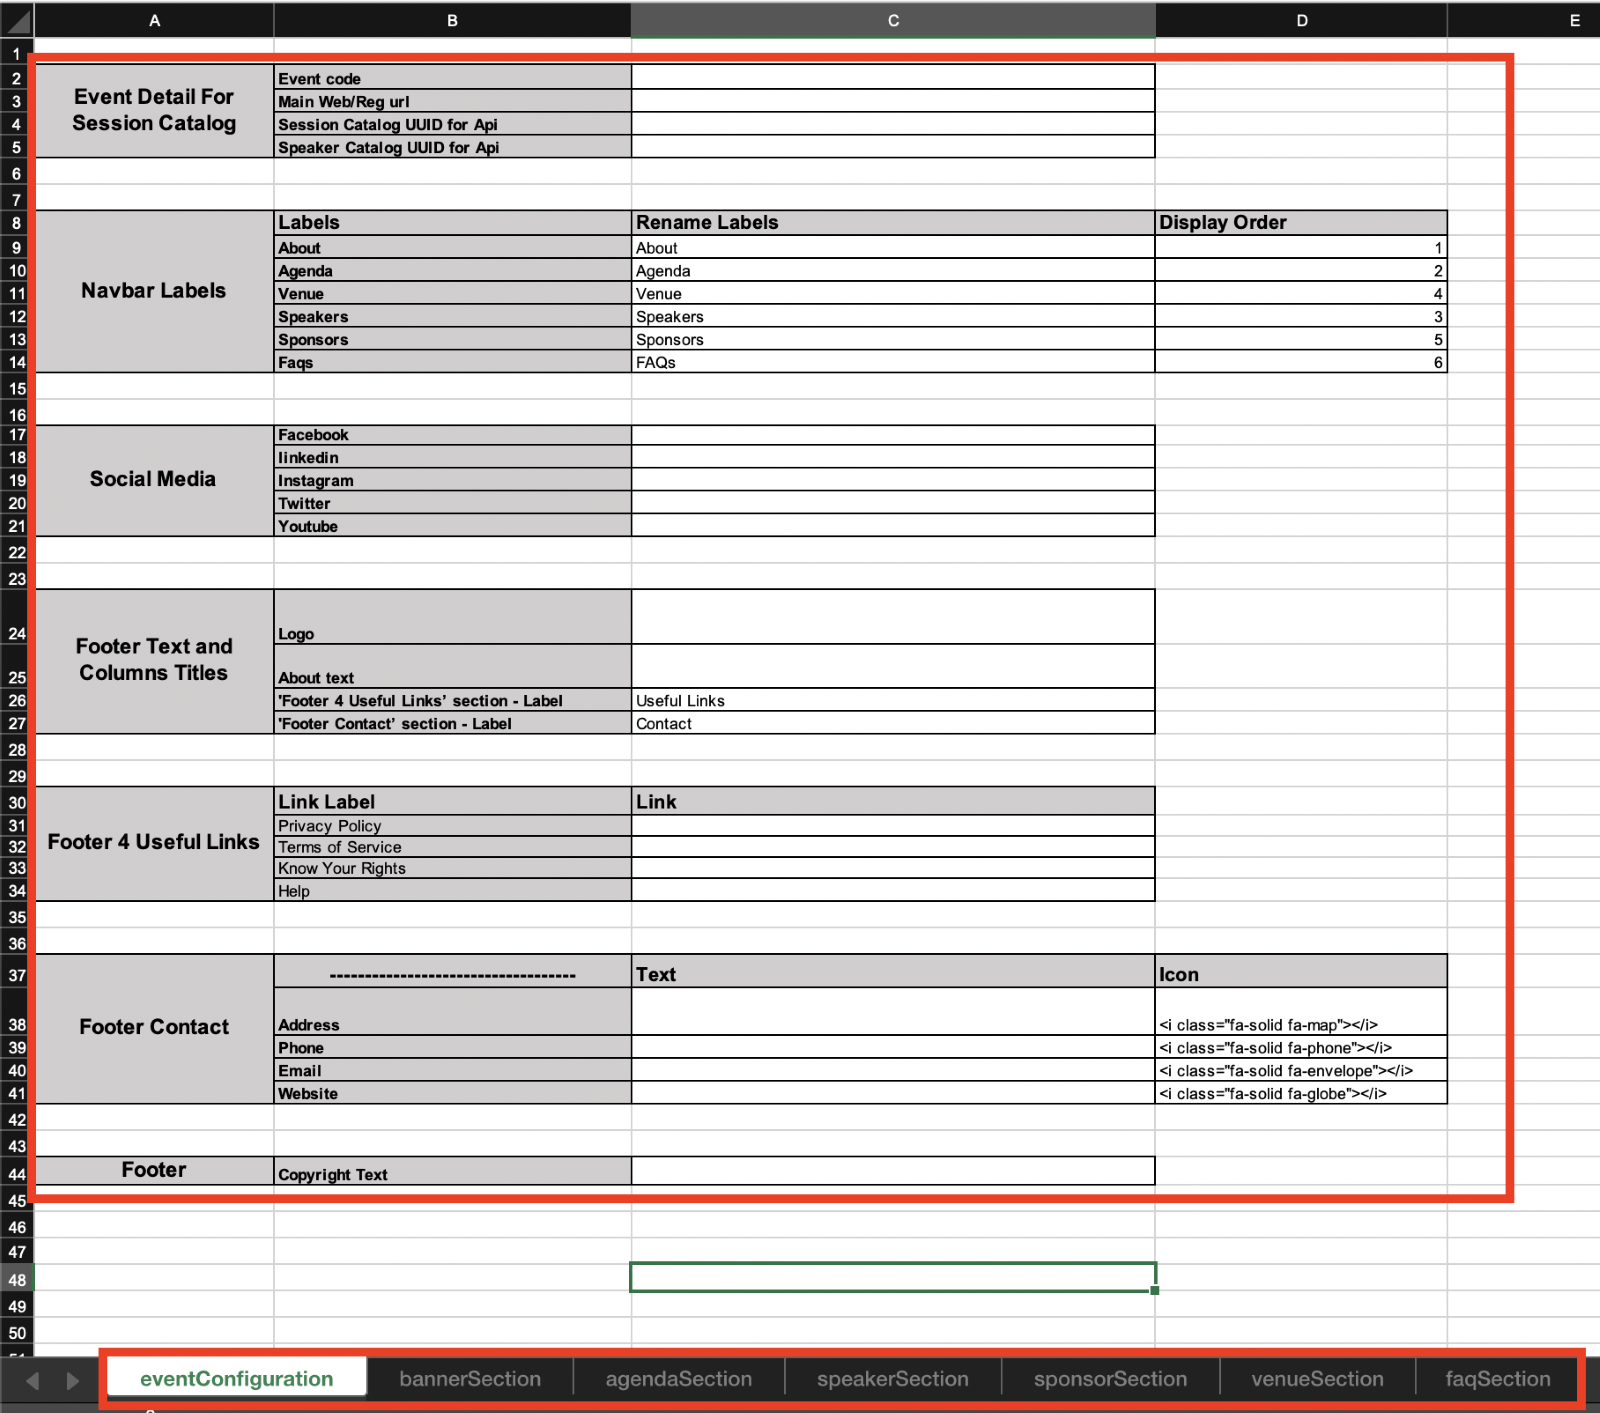The height and width of the screenshot is (1413, 1600).
Task: Select the 'Navbar Labels' heading cell
Action: 154,291
